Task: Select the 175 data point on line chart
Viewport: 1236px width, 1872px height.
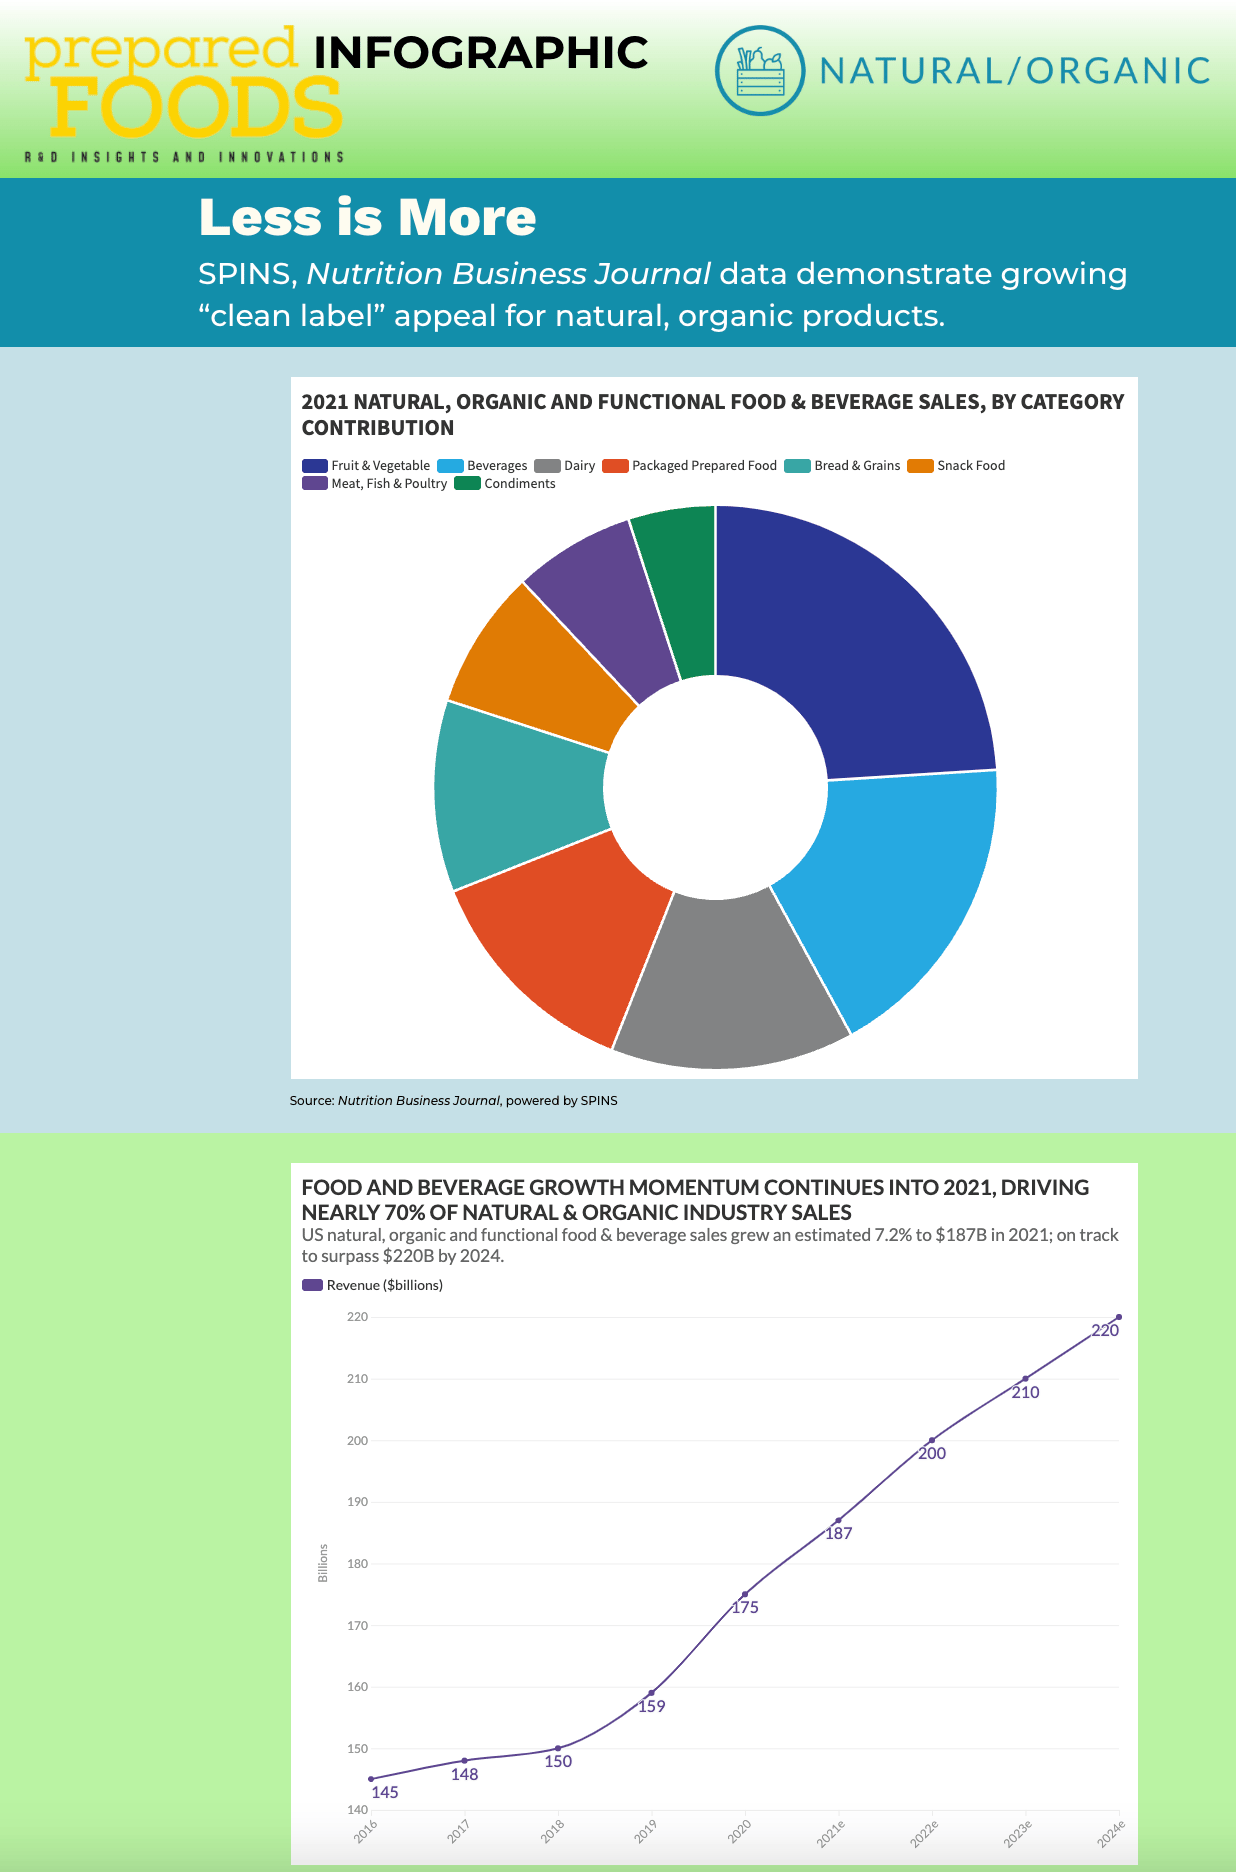Action: point(745,1594)
